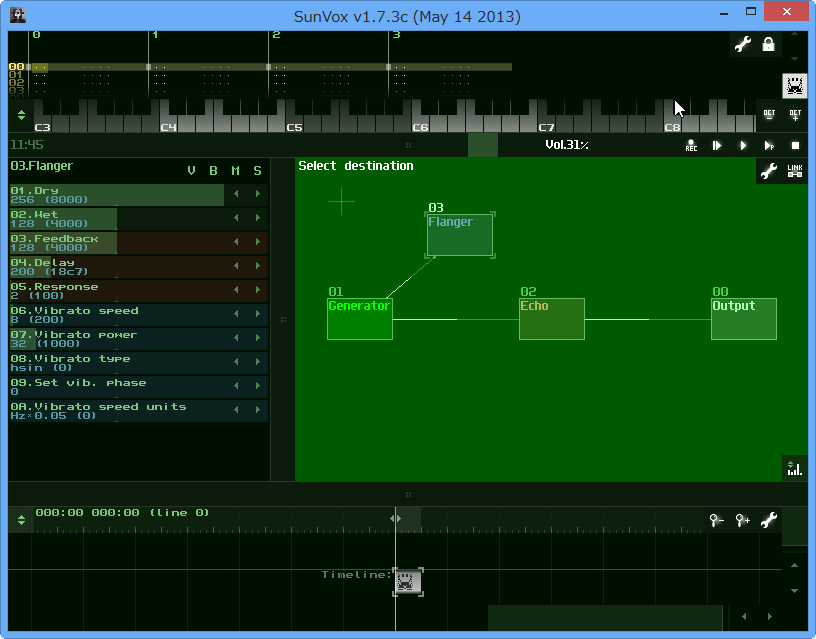
Task: Adjust the Vol.31% volume slider
Action: [567, 145]
